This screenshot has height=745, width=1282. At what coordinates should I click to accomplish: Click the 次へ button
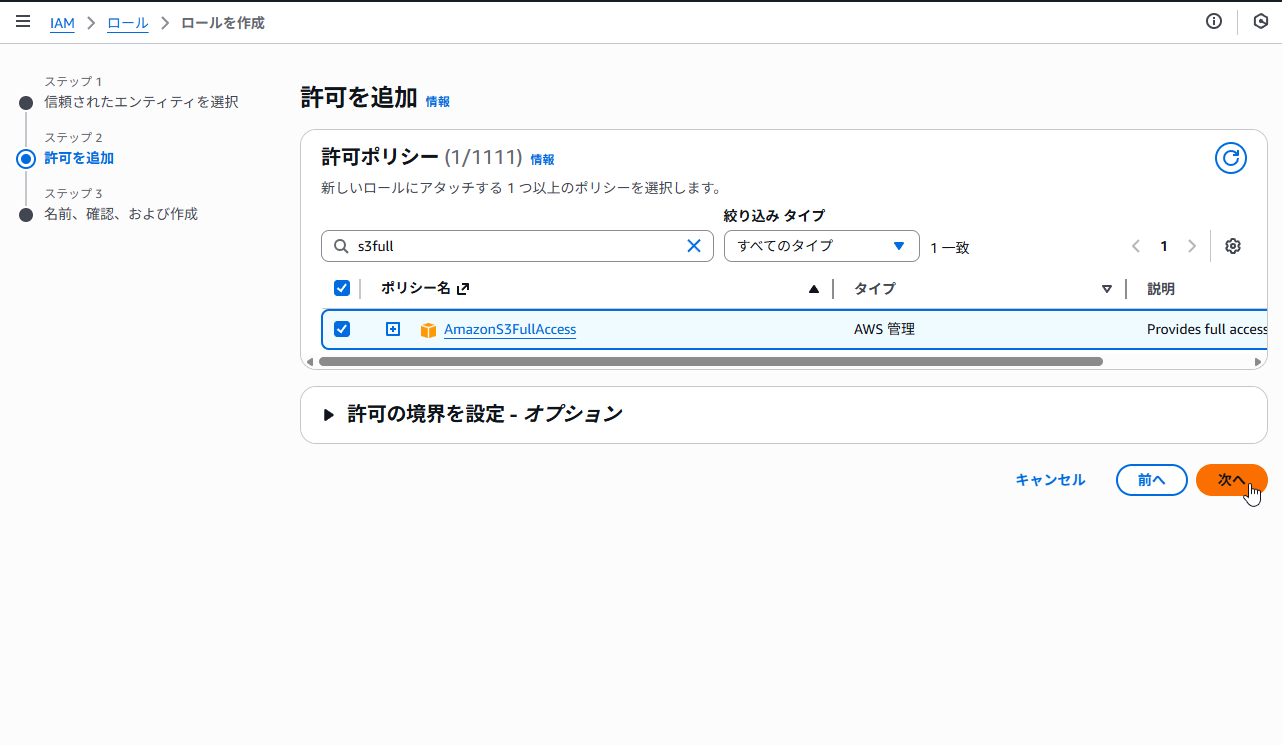(1231, 479)
